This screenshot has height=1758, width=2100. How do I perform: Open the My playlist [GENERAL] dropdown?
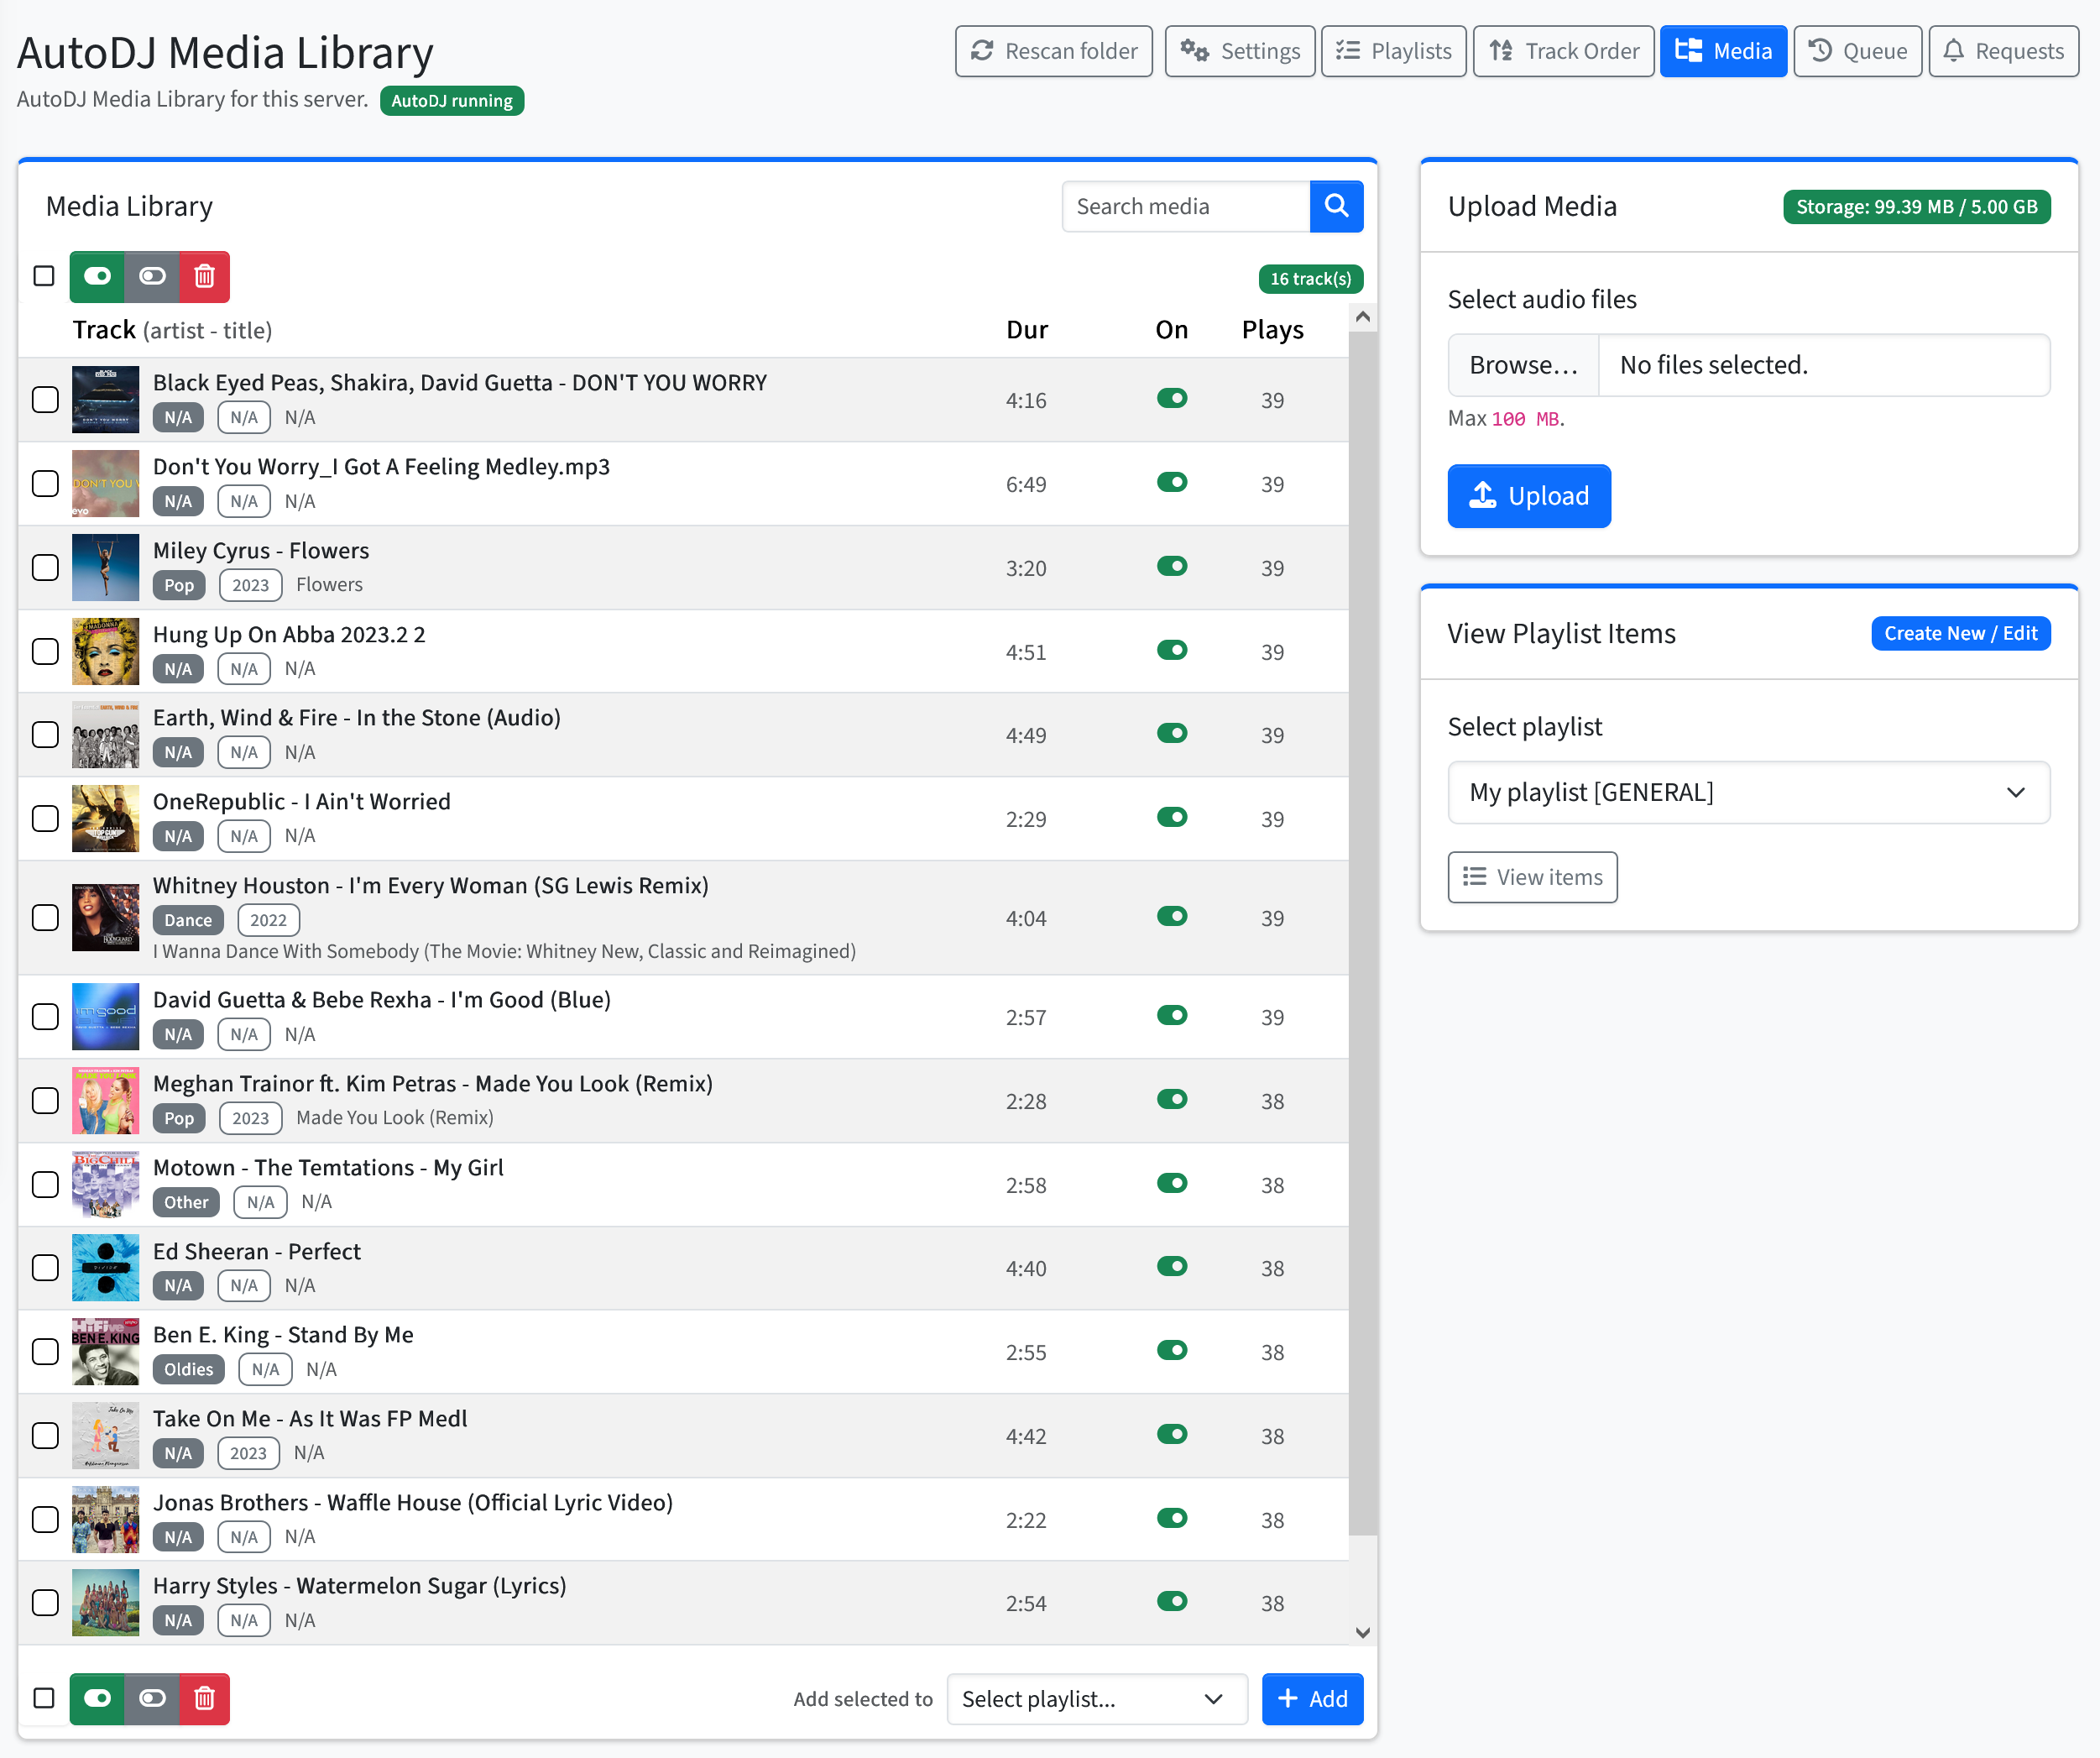click(x=1748, y=792)
